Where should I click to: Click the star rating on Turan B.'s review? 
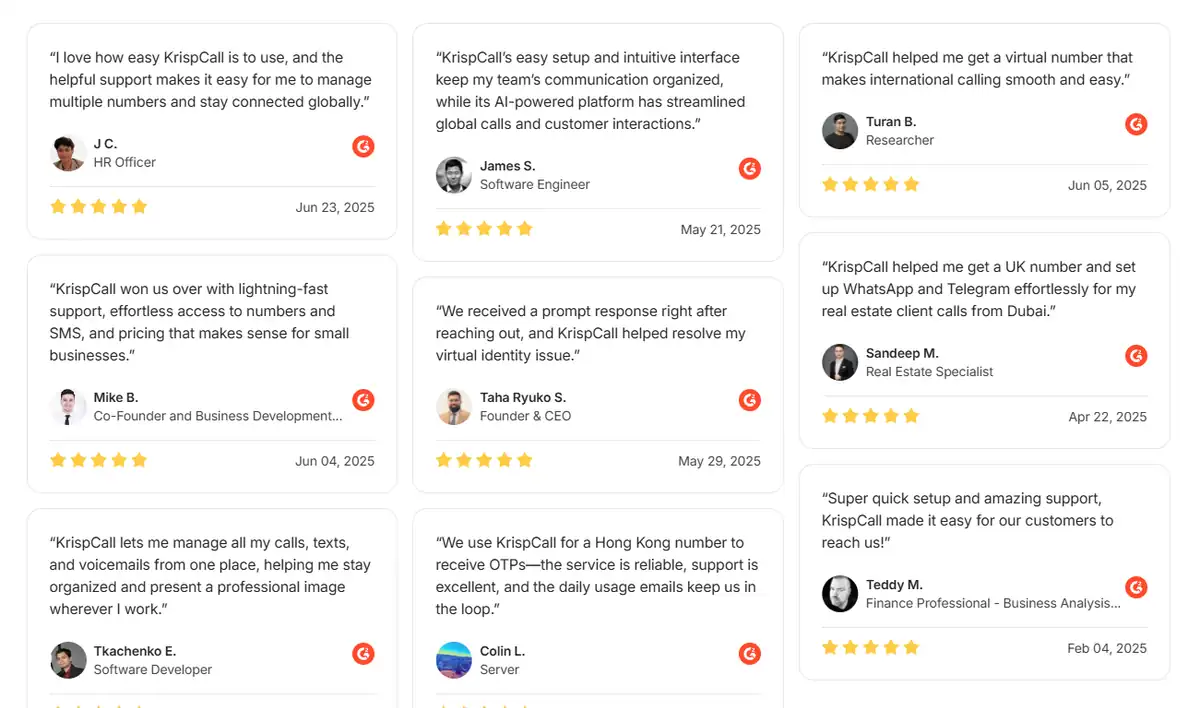point(871,185)
